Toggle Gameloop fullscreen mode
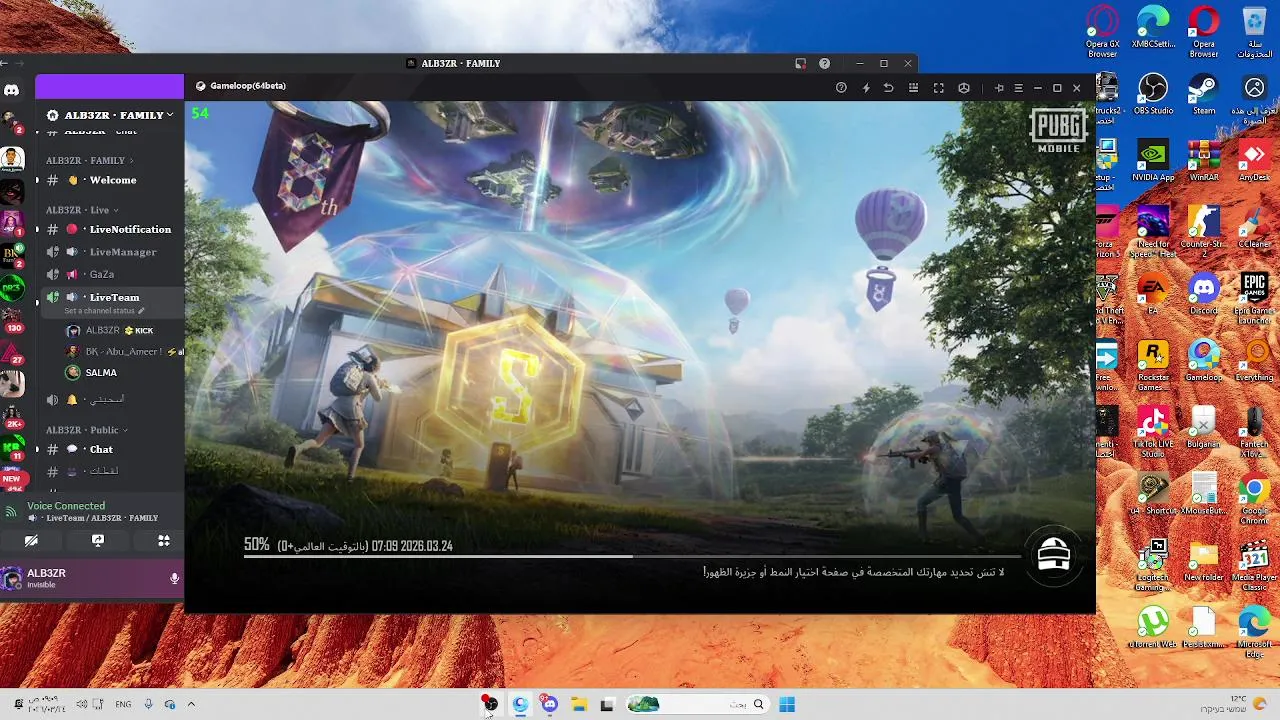Viewport: 1280px width, 720px height. (938, 88)
